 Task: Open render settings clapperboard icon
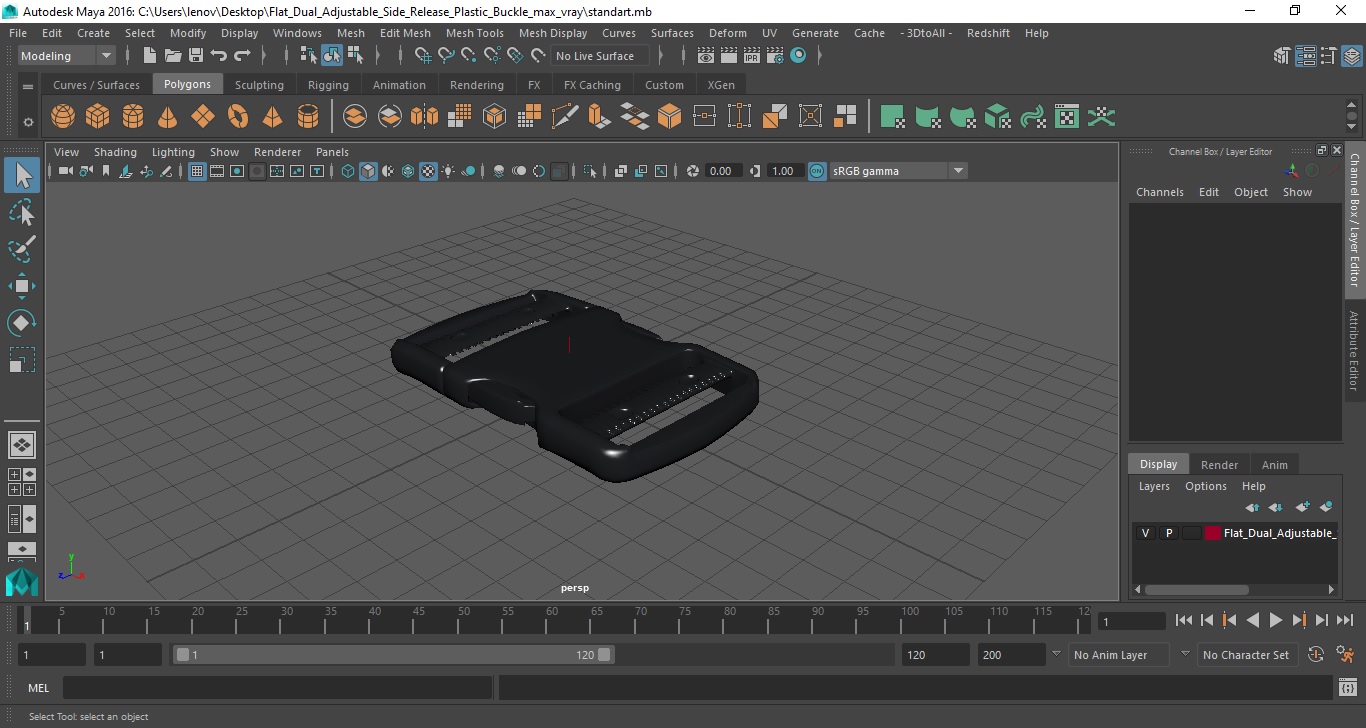775,56
